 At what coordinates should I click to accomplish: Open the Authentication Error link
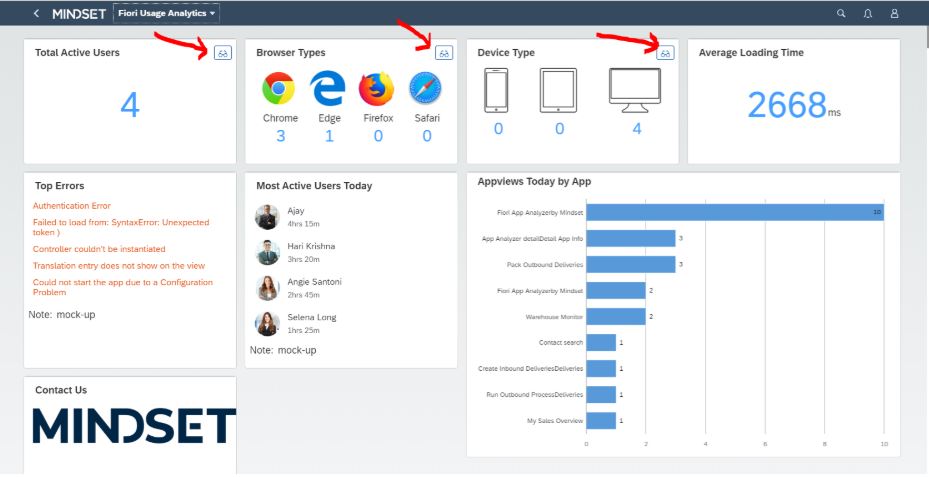(x=72, y=206)
